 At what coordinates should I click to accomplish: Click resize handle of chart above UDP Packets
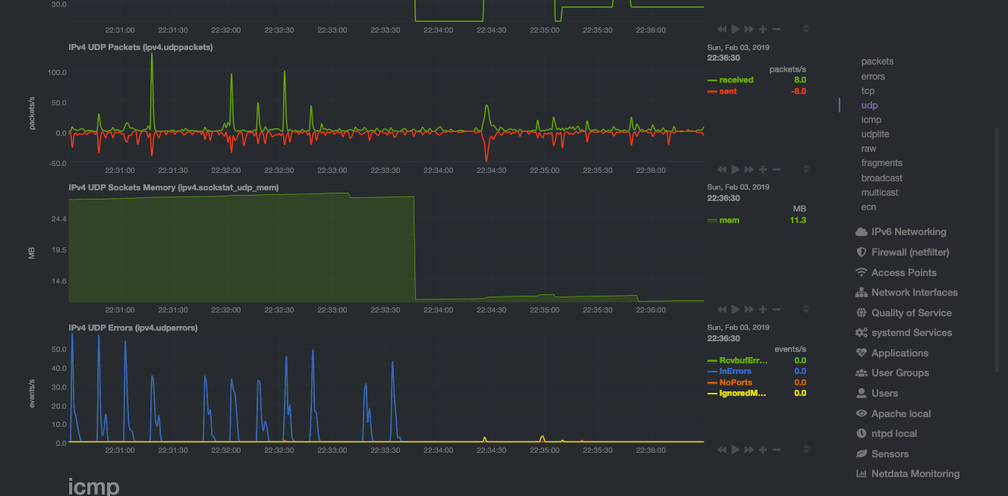806,29
